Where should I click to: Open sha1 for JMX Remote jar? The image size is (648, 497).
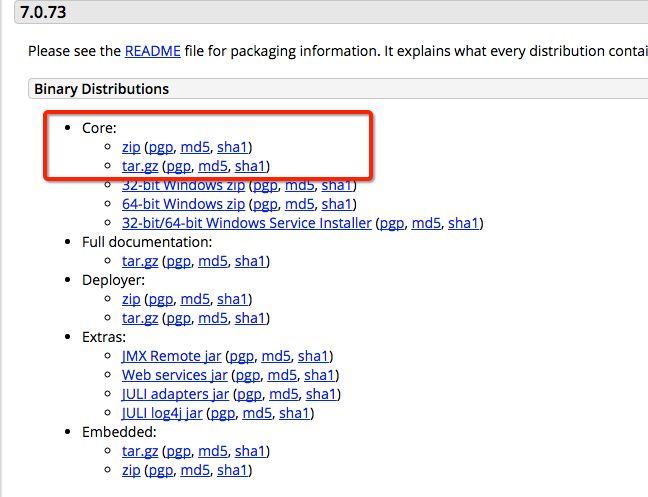[x=313, y=356]
